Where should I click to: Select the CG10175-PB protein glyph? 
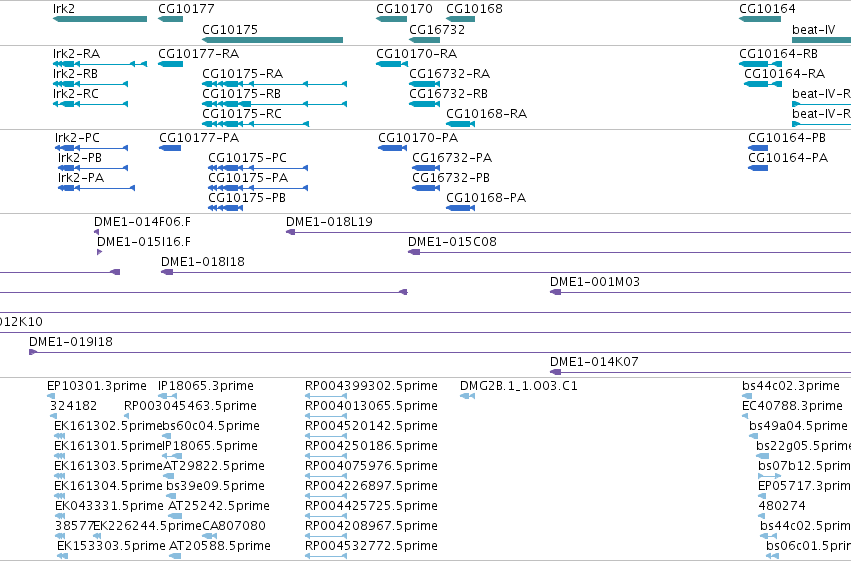point(225,208)
